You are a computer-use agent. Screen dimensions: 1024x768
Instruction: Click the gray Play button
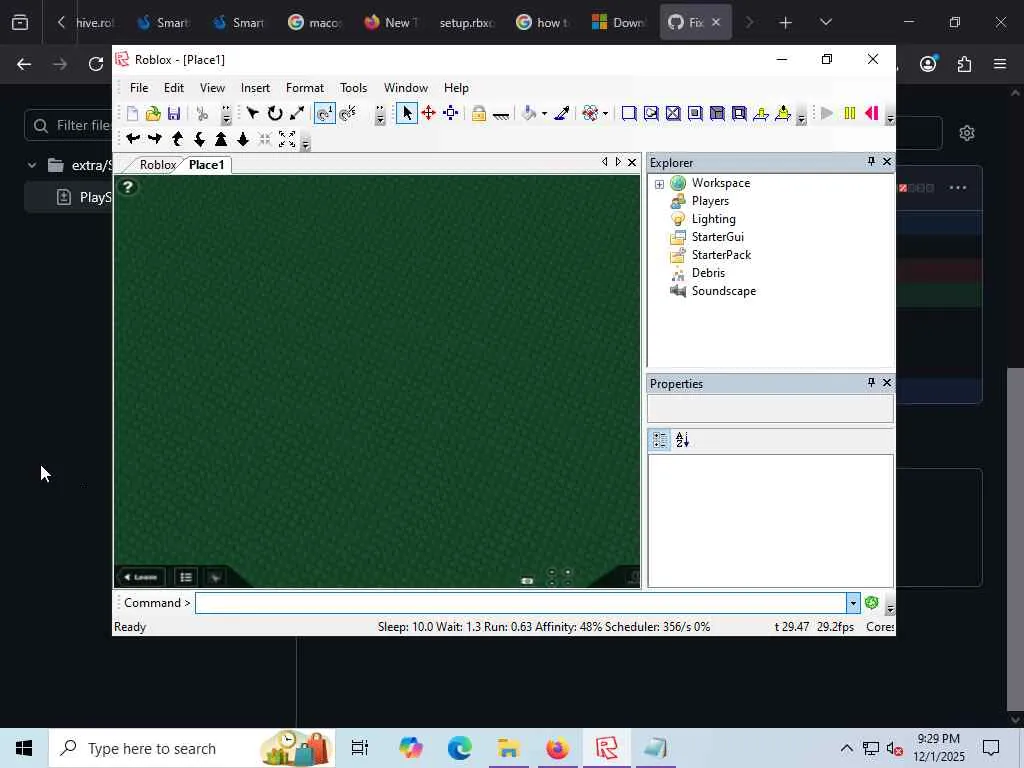827,114
